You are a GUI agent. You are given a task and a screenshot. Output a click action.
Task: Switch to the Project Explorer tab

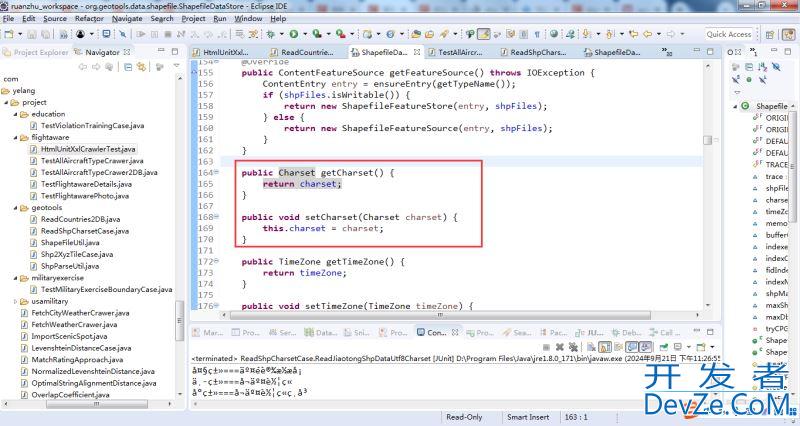pyautogui.click(x=36, y=52)
